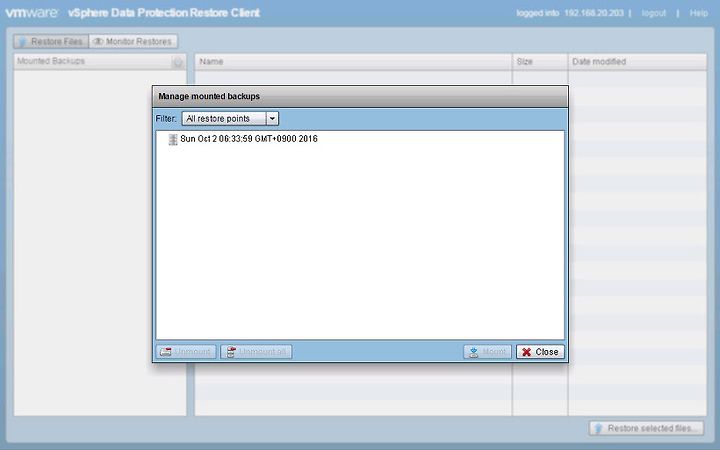Click the Restore Files tab icon
This screenshot has height=450, width=720.
22,42
